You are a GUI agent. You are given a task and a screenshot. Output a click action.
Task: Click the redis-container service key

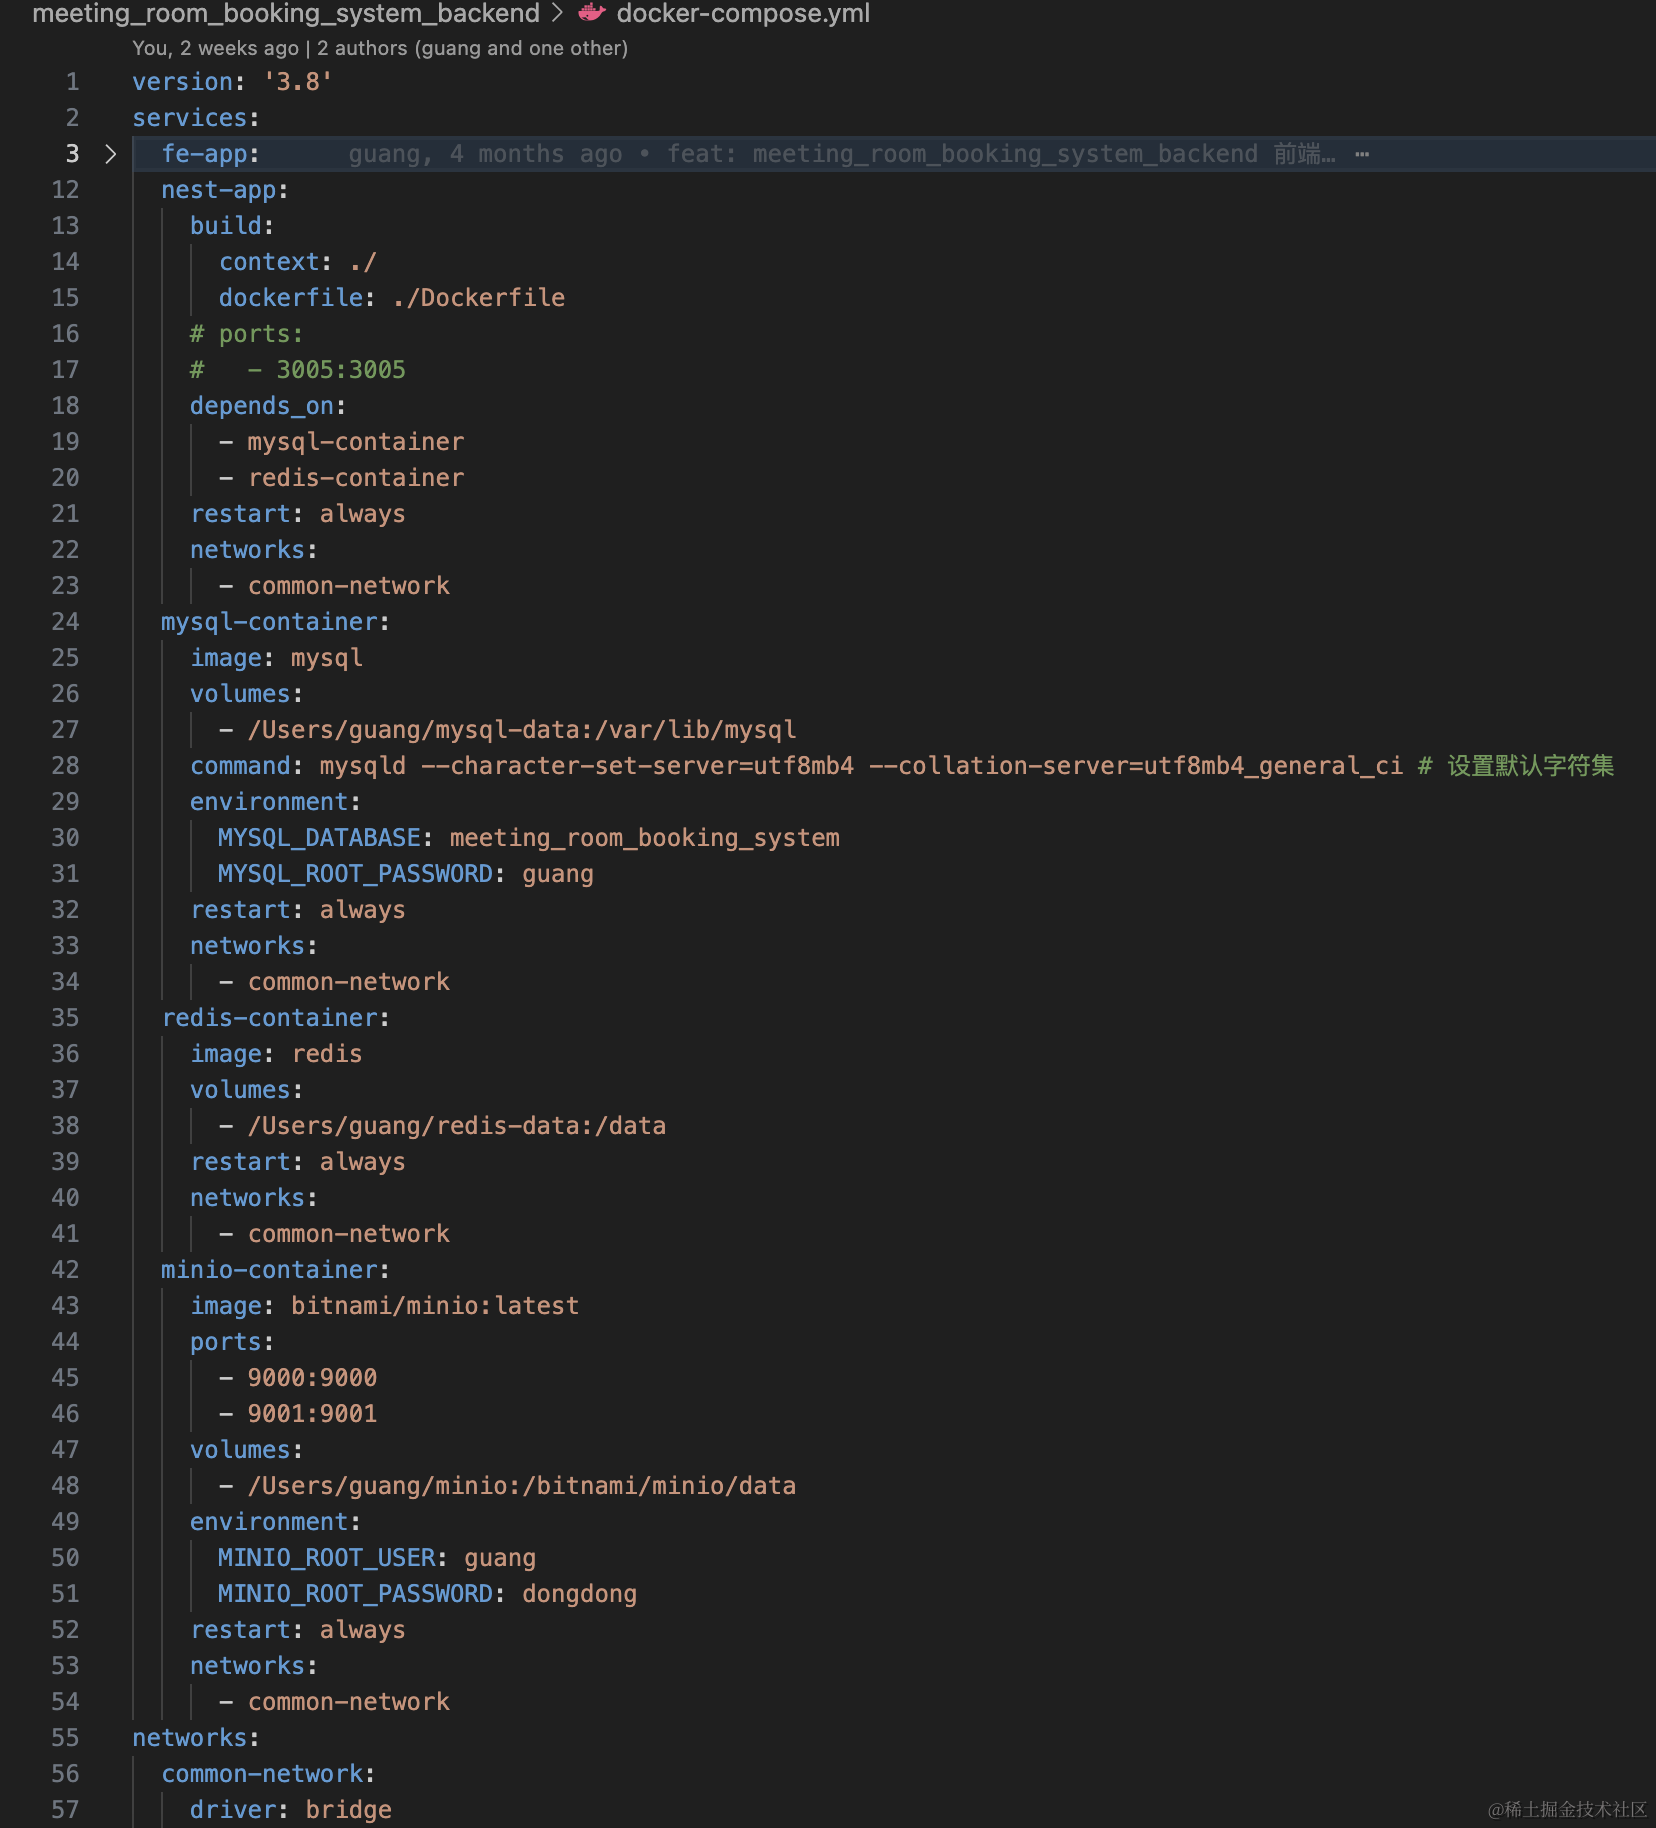tap(270, 1018)
